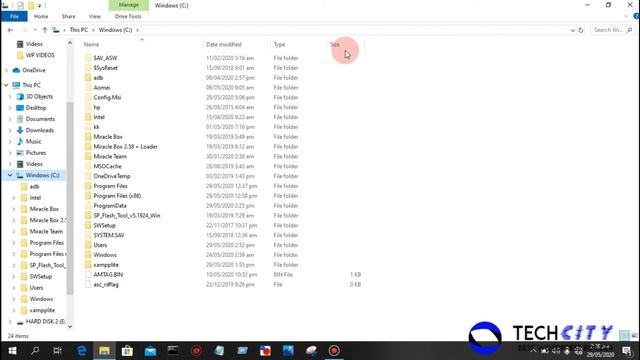The height and width of the screenshot is (360, 640).
Task: Open Microsoft Store from taskbar
Action: coord(127,351)
